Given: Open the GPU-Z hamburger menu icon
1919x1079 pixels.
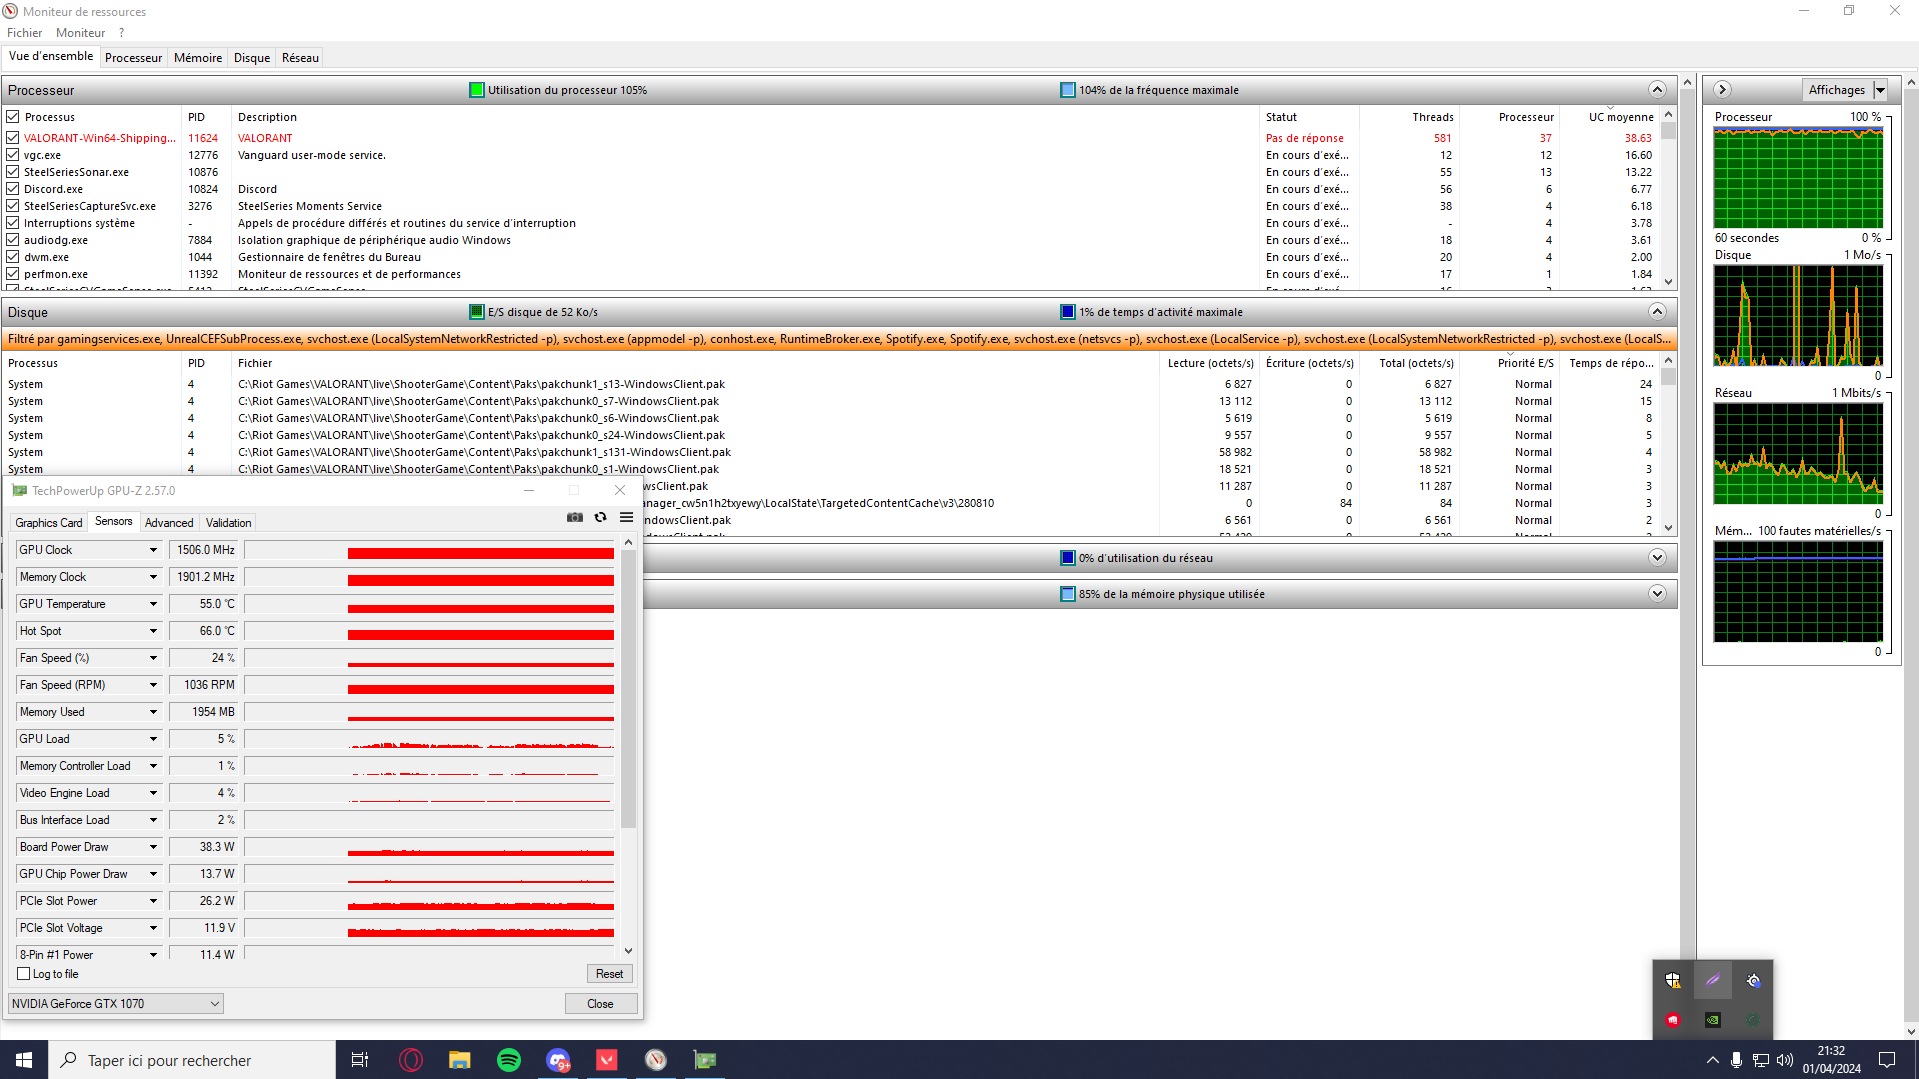Looking at the screenshot, I should click(626, 517).
